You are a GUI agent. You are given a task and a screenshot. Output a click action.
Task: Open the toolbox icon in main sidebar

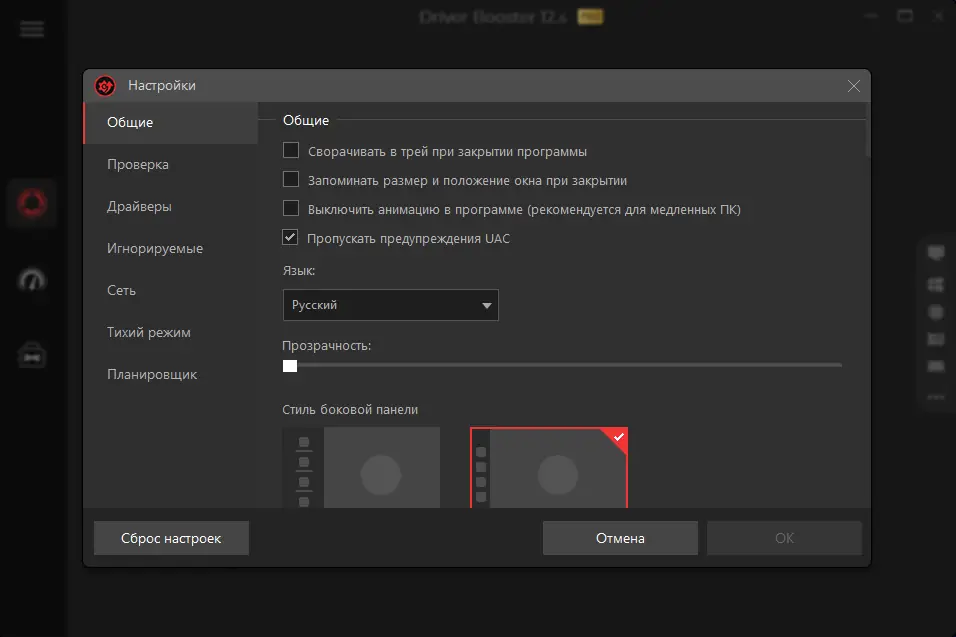click(x=32, y=355)
